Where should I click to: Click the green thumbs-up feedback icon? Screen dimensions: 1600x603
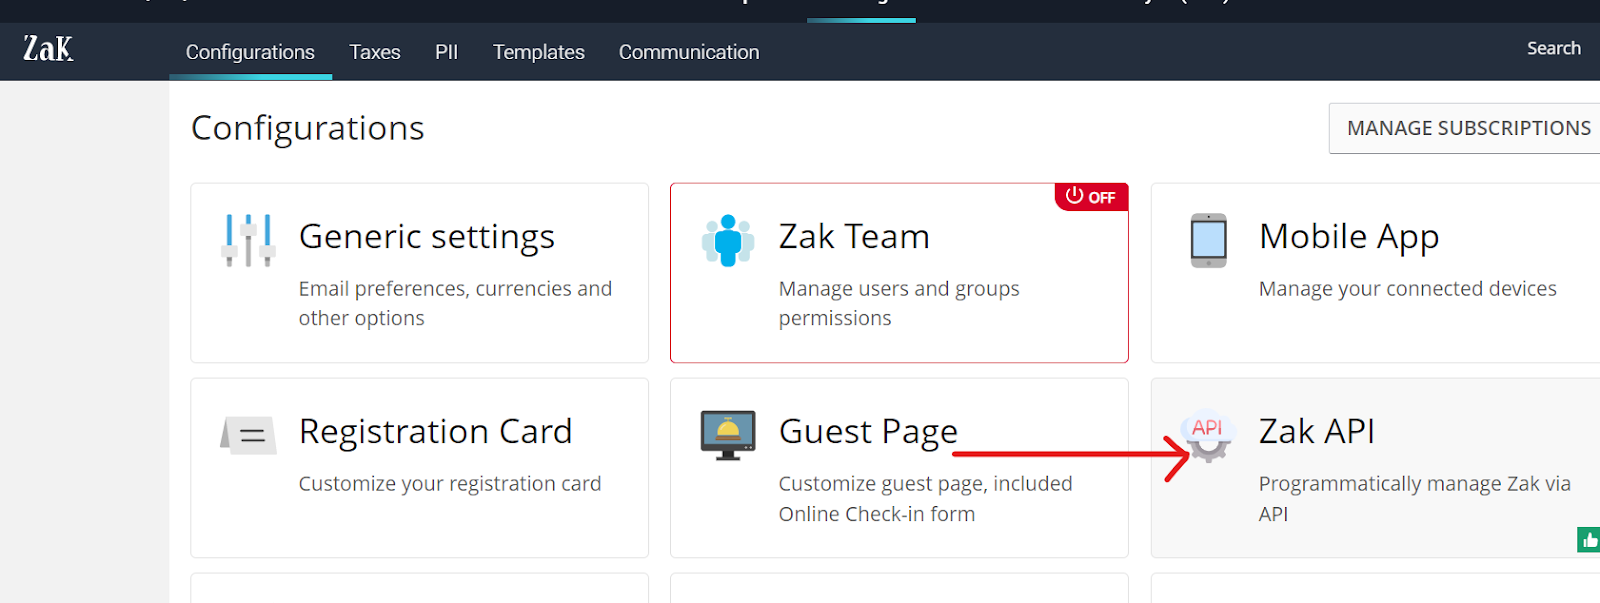1589,540
